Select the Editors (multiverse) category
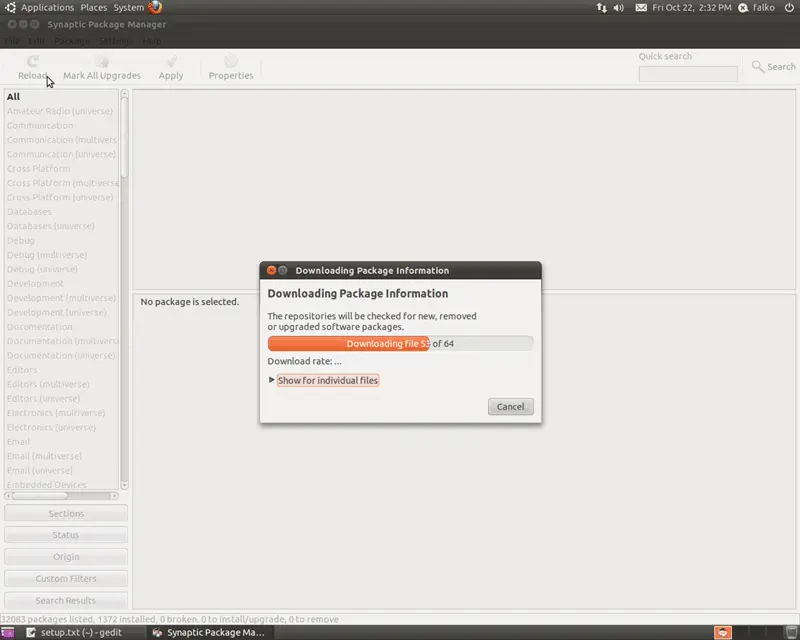 (x=48, y=384)
